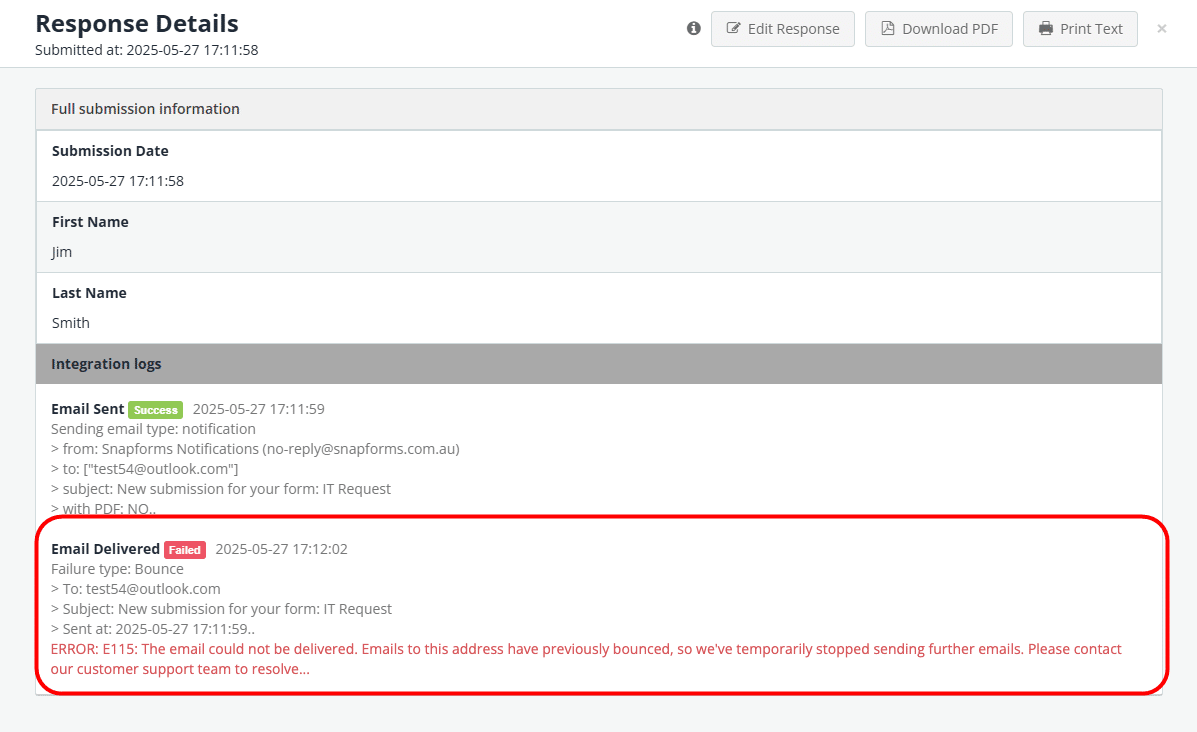Click the Submitted at timestamp below title
Image resolution: width=1197 pixels, height=732 pixels.
click(x=146, y=50)
